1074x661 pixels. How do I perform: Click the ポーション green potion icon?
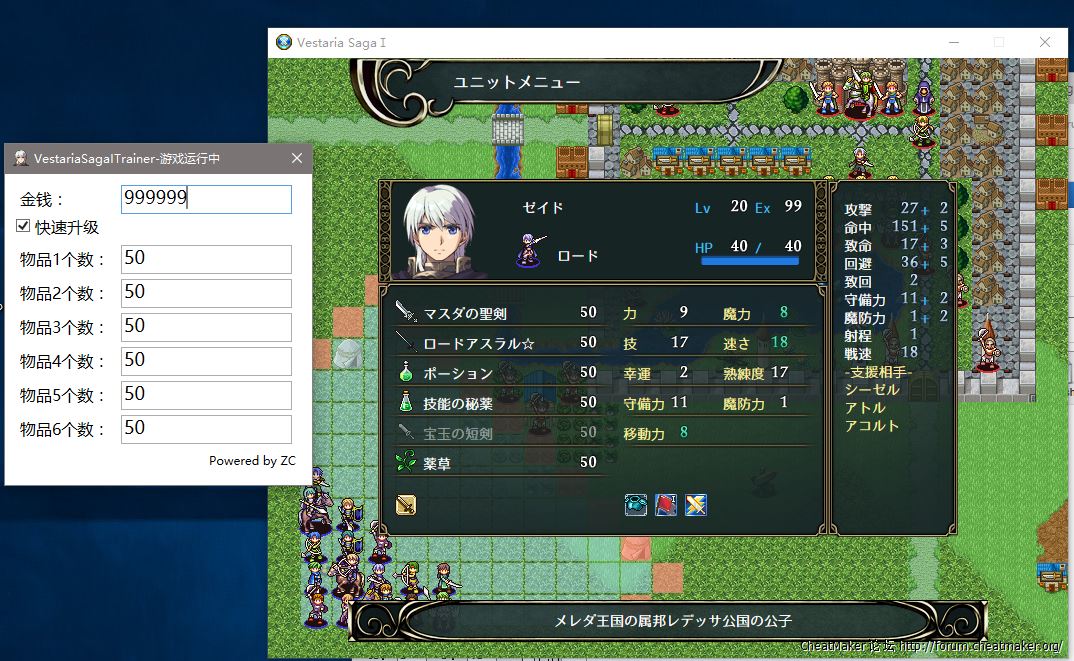tap(405, 372)
